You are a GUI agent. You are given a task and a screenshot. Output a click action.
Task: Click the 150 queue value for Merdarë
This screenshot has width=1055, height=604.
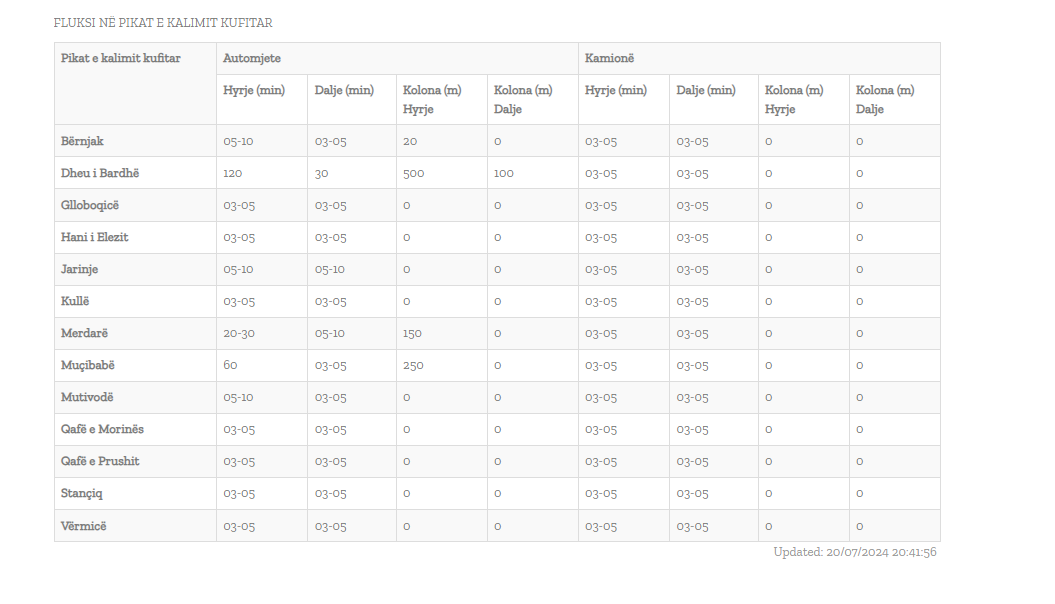[x=412, y=333]
